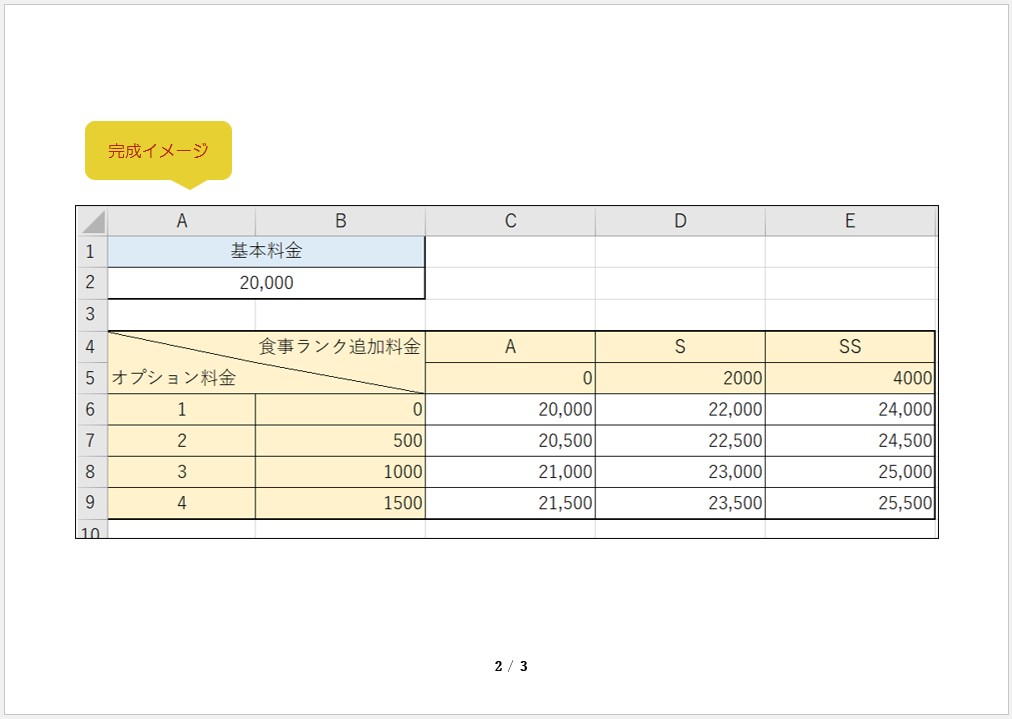Click the 0 cell under rank A

click(510, 378)
